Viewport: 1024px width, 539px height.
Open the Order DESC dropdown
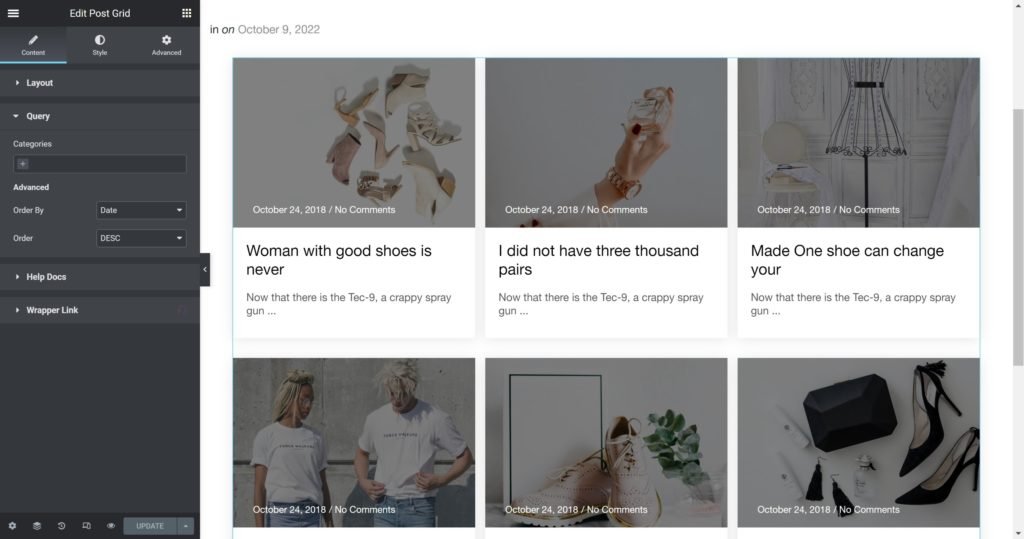click(141, 238)
